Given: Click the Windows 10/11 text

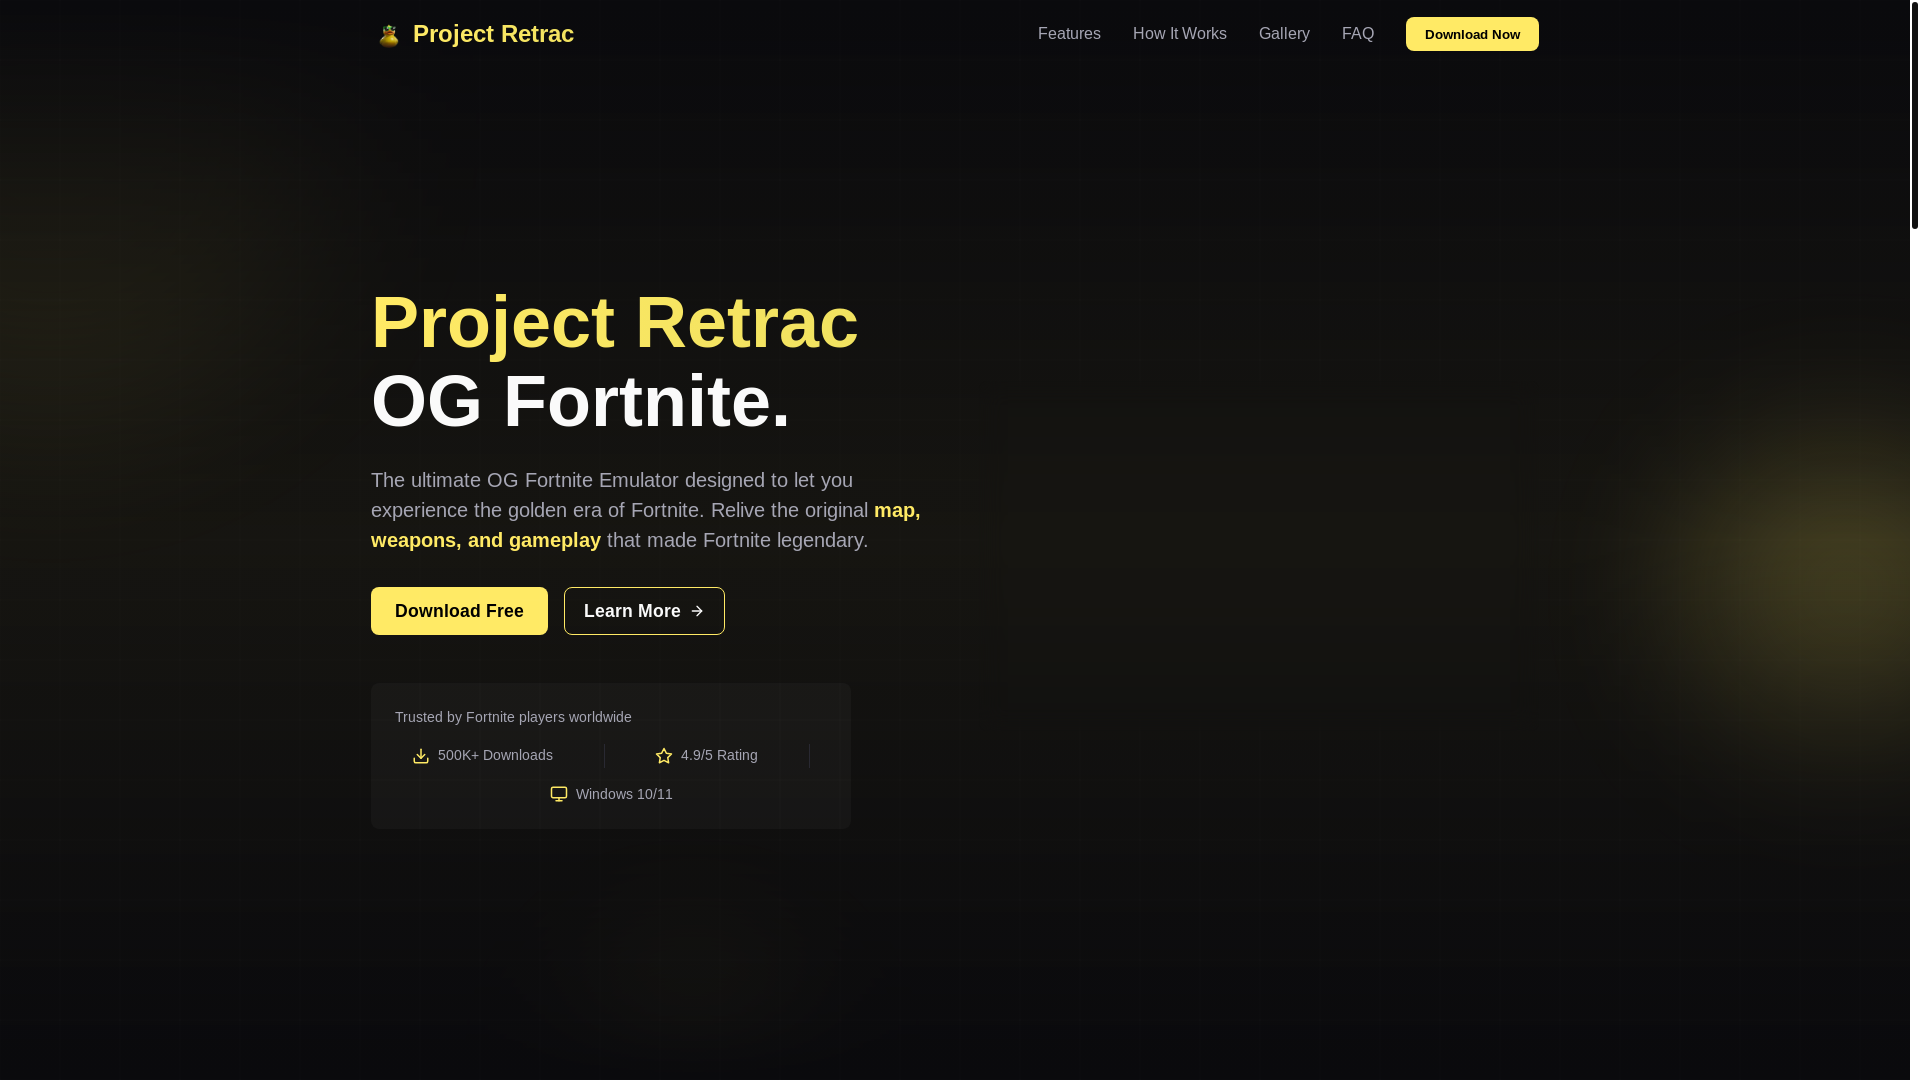Looking at the screenshot, I should tap(624, 794).
